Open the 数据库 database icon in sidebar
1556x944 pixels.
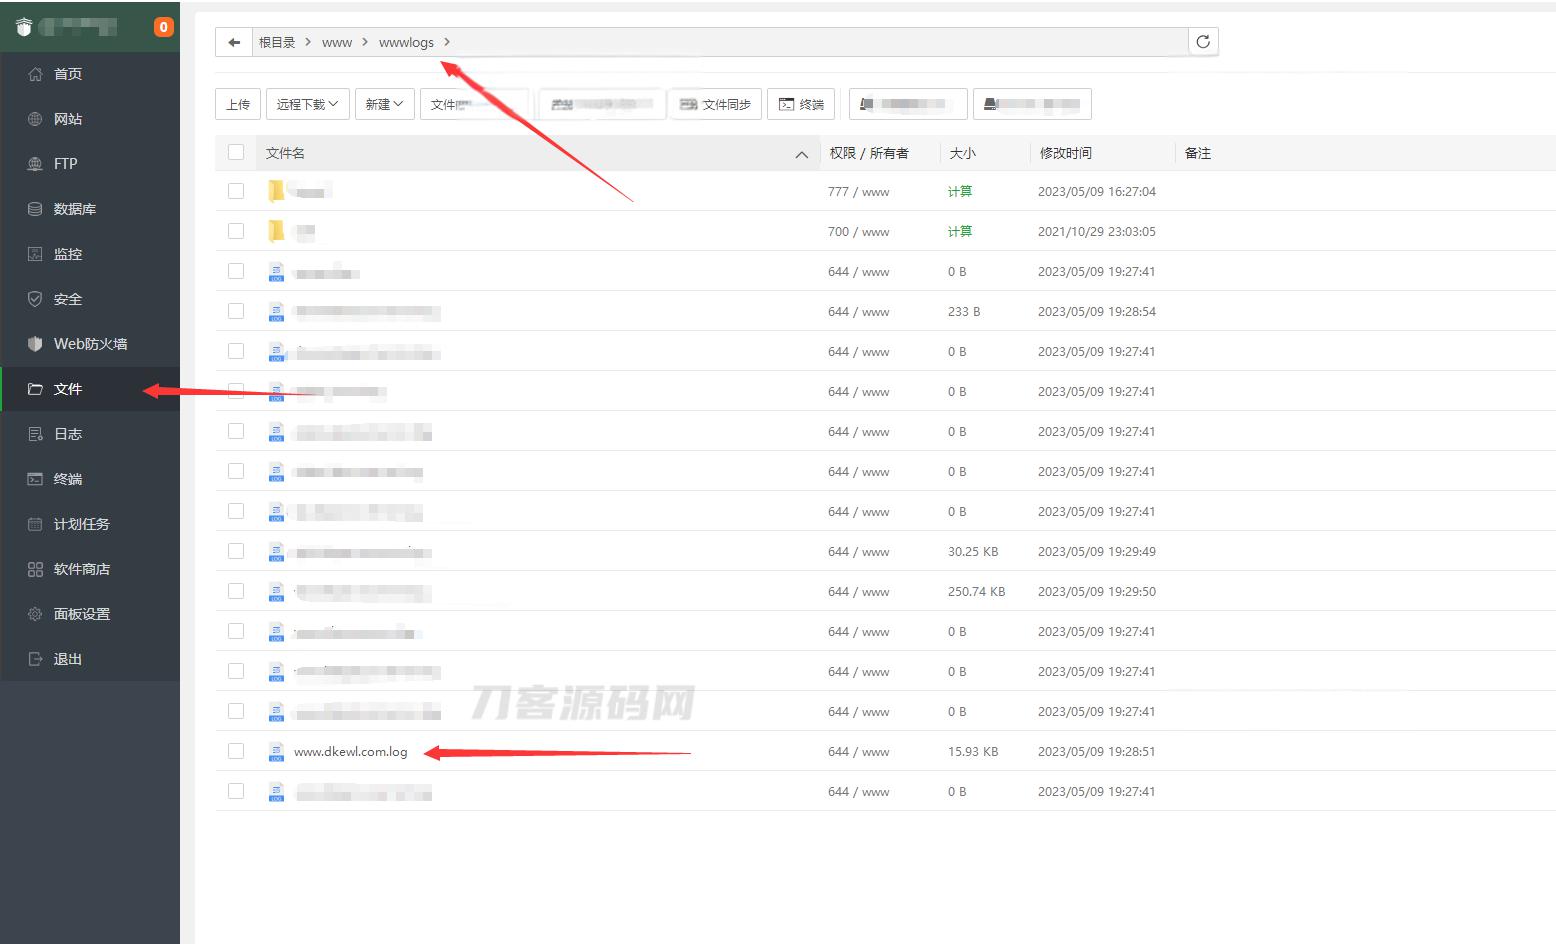(35, 209)
